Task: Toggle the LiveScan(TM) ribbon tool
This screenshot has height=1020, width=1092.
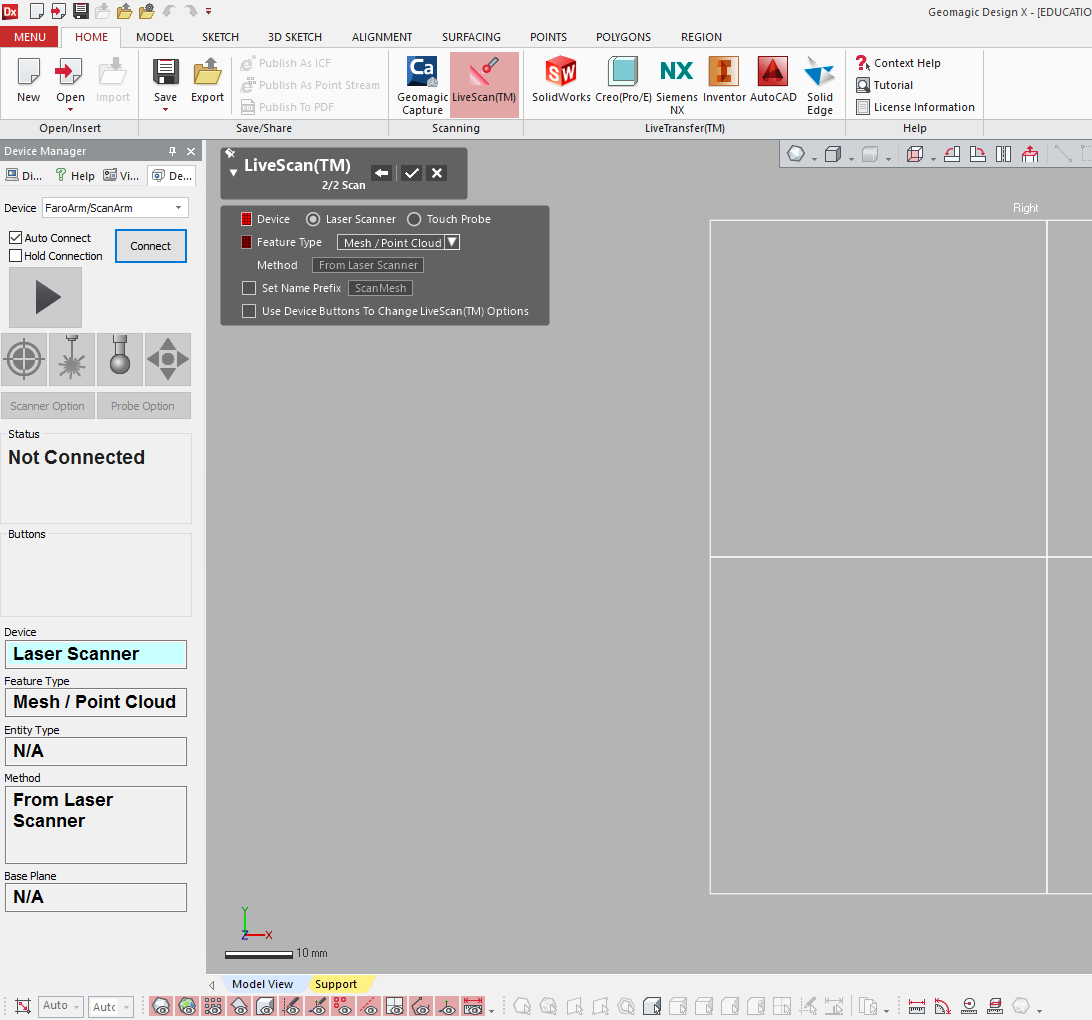Action: point(484,85)
